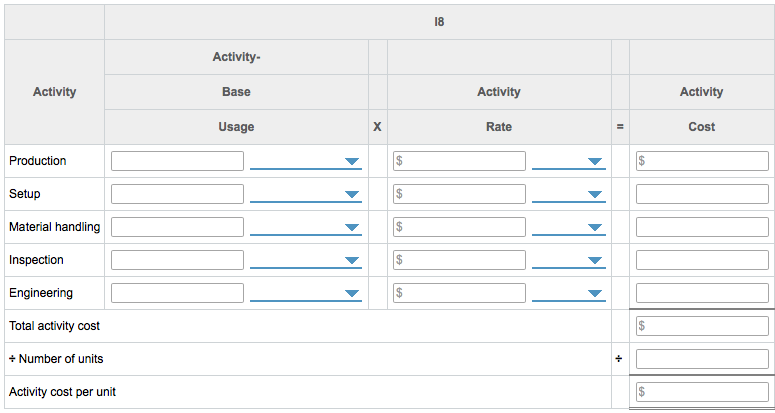The image size is (775, 413).
Task: Open Engineering activity rate unit dropdown
Action: click(x=569, y=293)
